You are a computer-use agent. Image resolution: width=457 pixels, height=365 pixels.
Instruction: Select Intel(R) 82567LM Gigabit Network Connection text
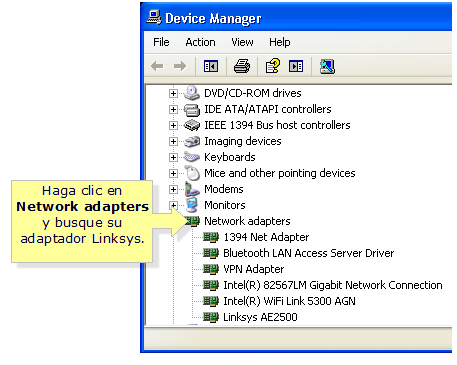tap(333, 285)
